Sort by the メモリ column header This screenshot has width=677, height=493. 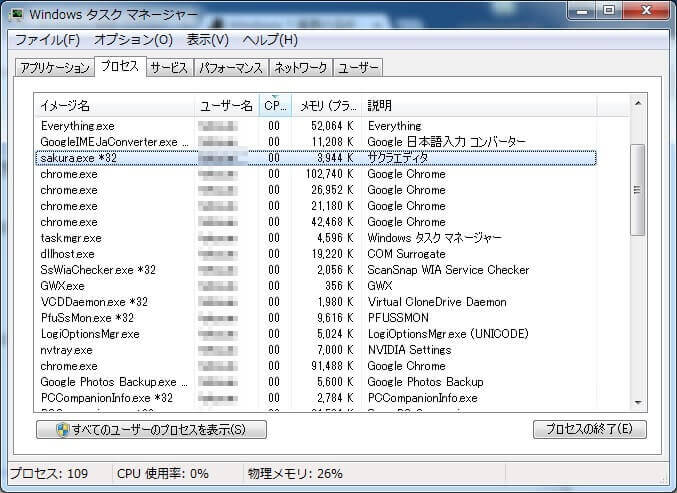tap(326, 106)
